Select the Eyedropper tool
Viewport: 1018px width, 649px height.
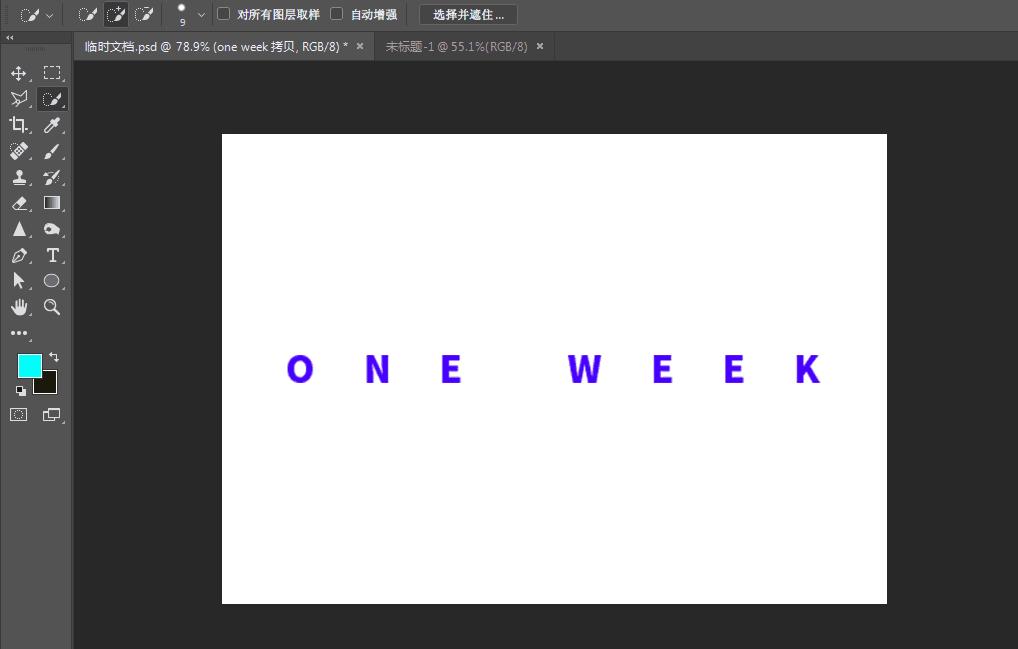click(52, 125)
